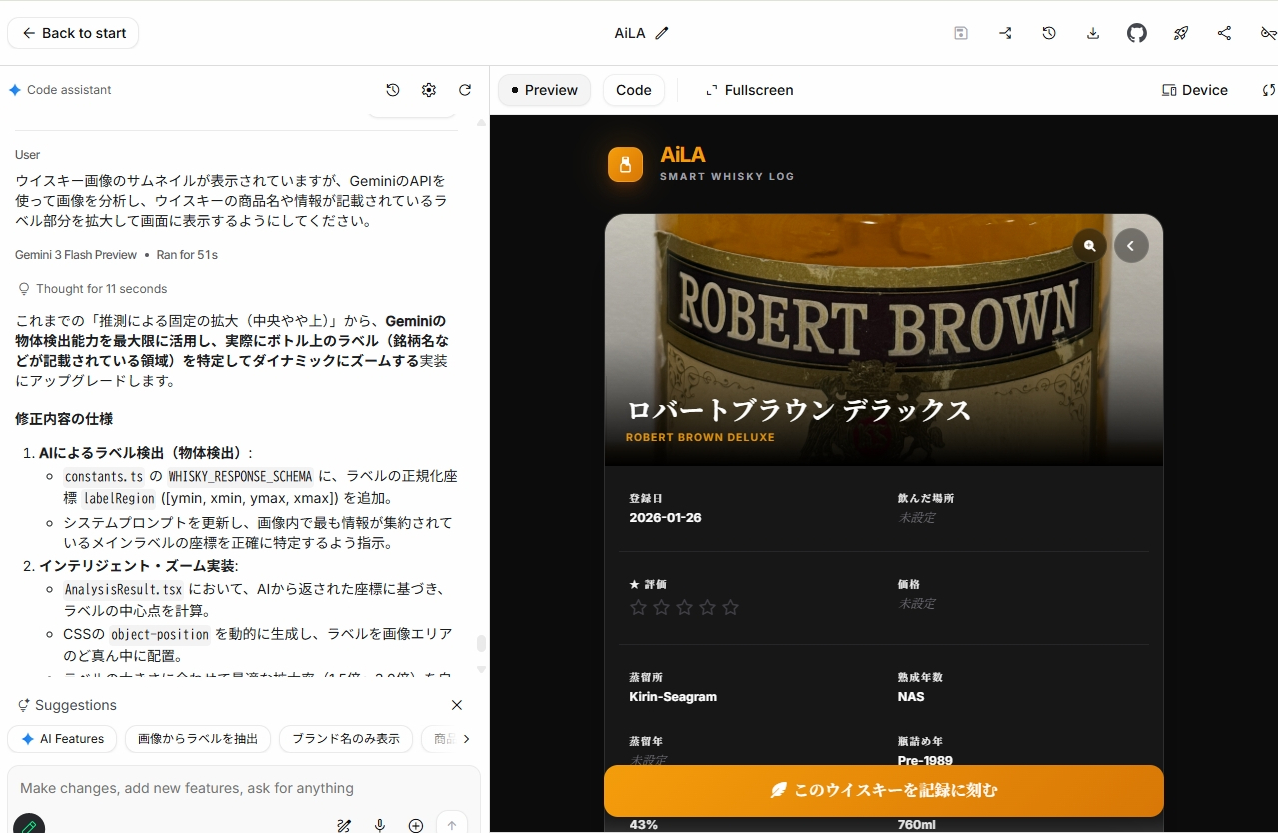Select the Preview mode radio option
1278x833 pixels.
pyautogui.click(x=543, y=90)
